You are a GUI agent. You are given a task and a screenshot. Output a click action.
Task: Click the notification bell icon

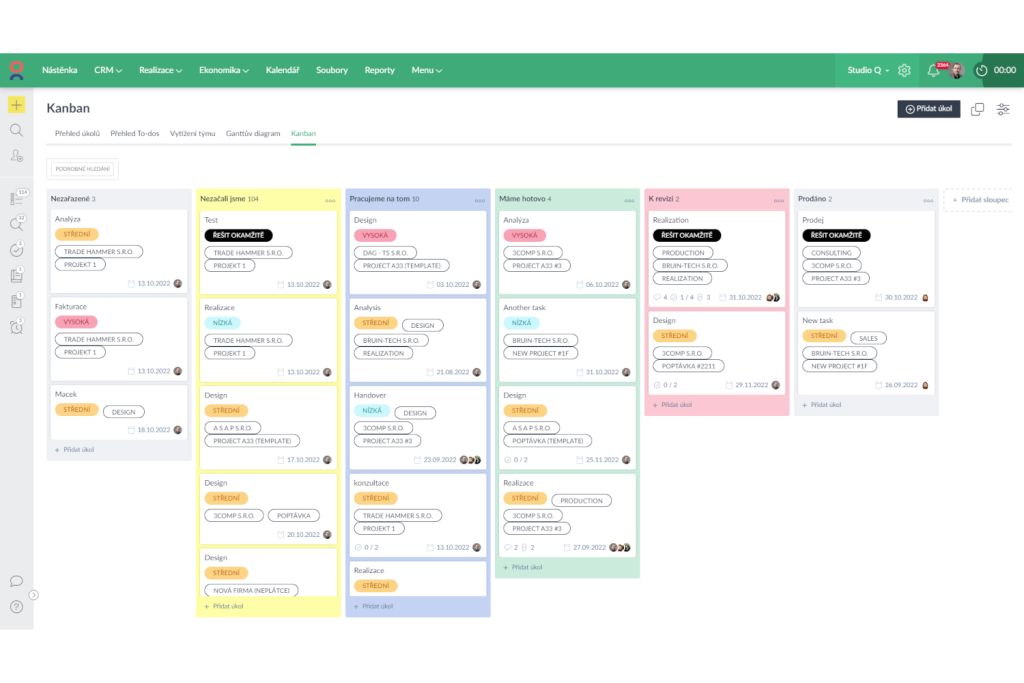(x=933, y=71)
